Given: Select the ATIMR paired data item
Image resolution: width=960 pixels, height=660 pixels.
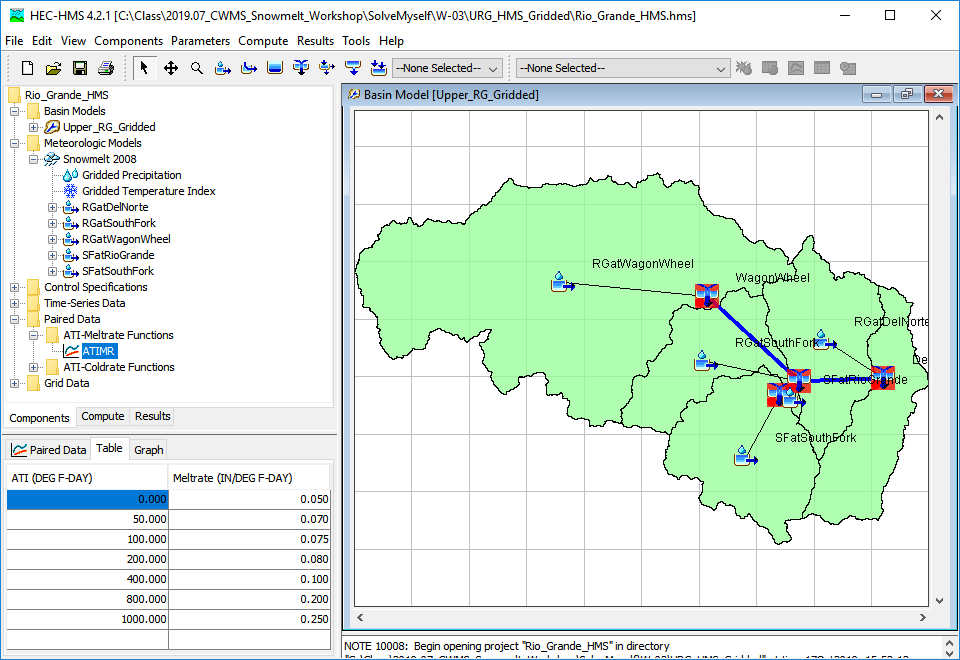Looking at the screenshot, I should (x=99, y=351).
